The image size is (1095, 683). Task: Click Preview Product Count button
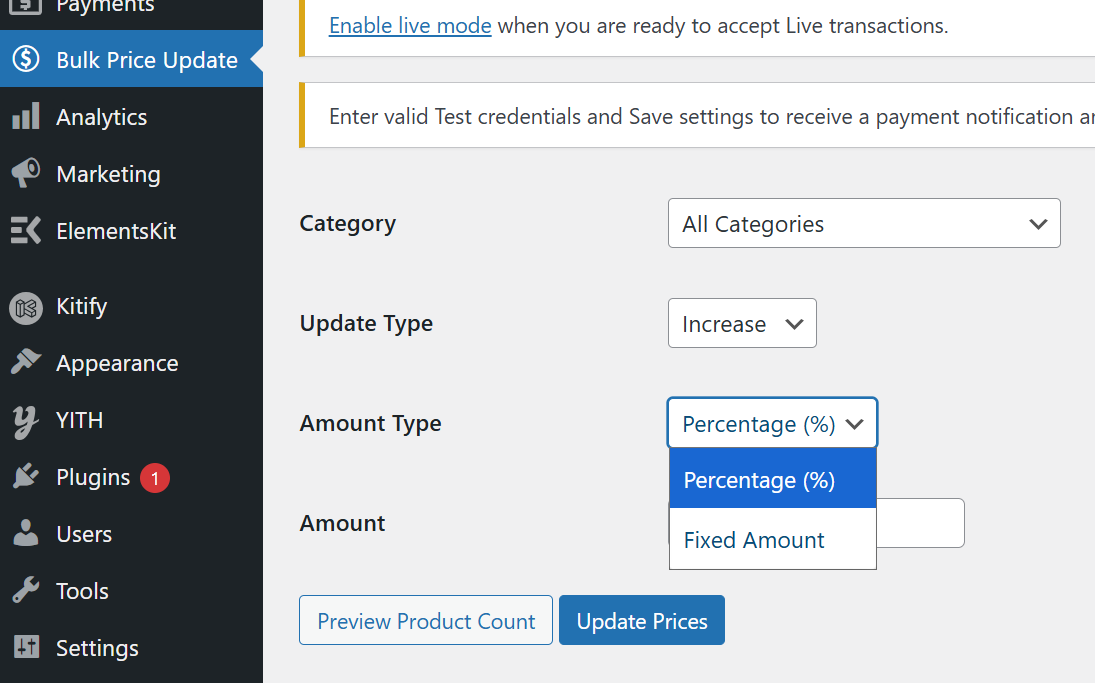pyautogui.click(x=426, y=621)
